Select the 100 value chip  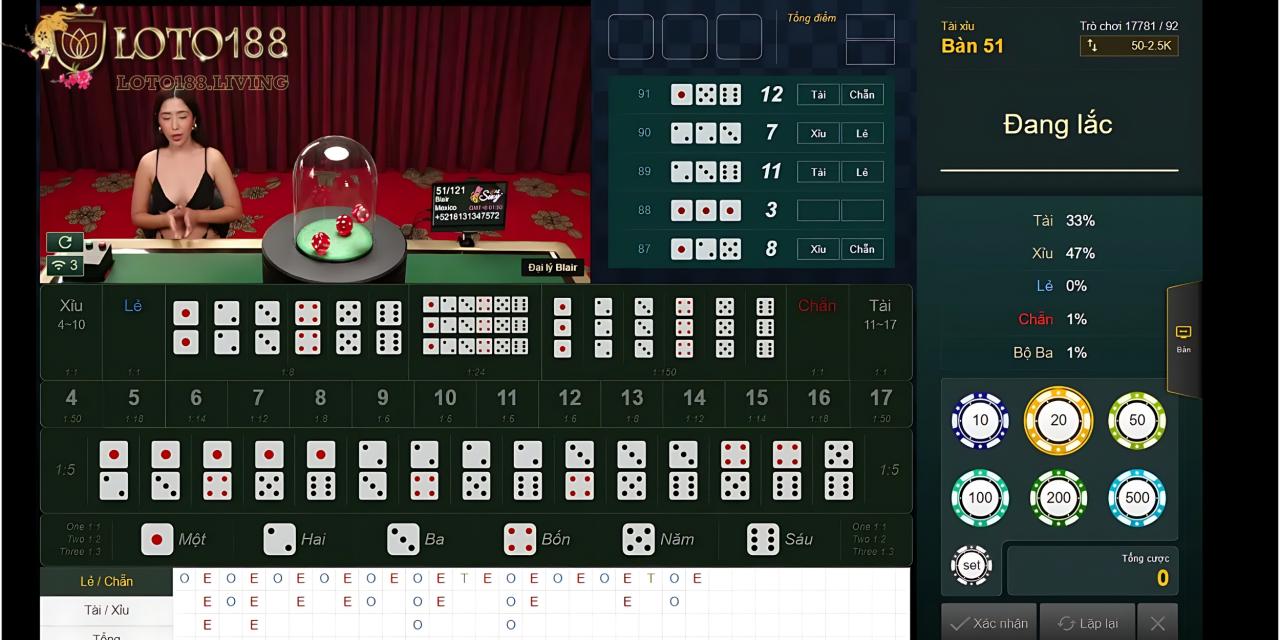979,497
